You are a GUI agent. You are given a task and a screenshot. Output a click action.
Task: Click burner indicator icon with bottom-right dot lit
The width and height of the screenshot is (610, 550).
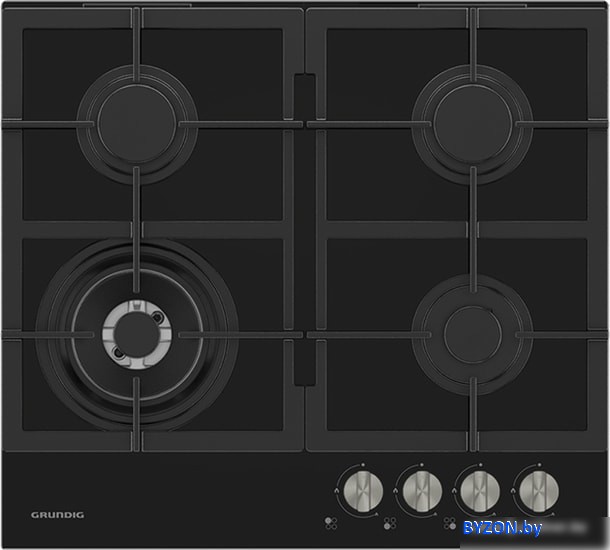tap(450, 523)
